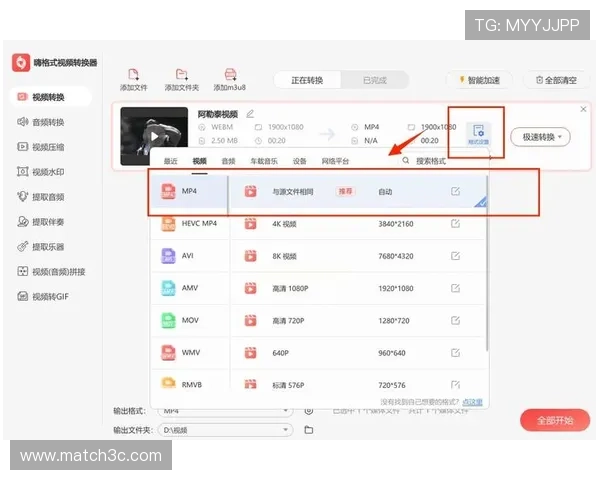600x480 pixels.
Task: Click the resolution list vertical scrollbar
Action: coord(487,263)
